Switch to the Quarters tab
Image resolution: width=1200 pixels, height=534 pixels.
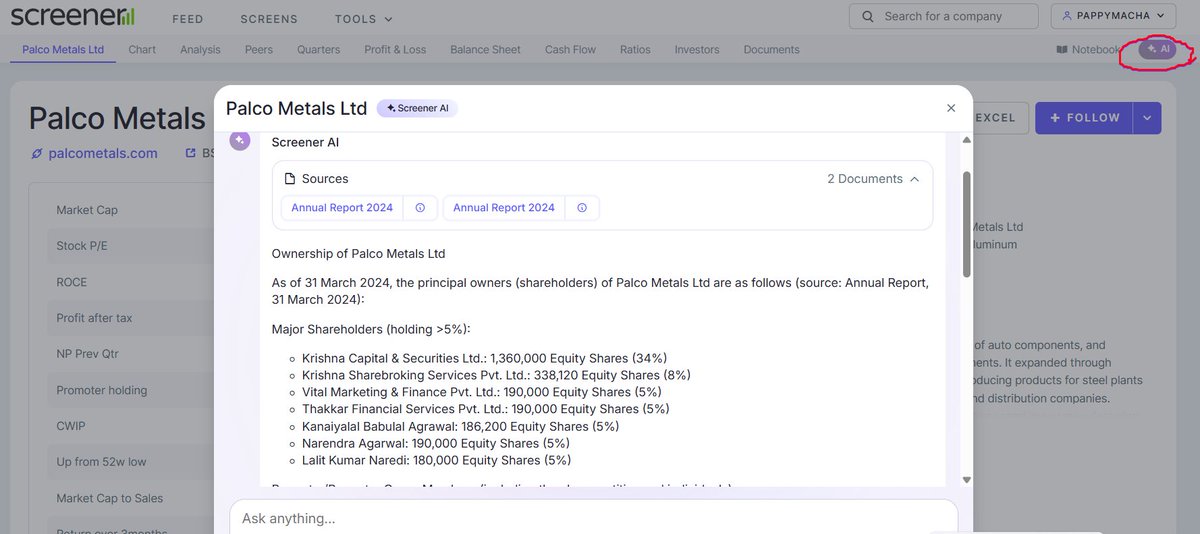(318, 49)
